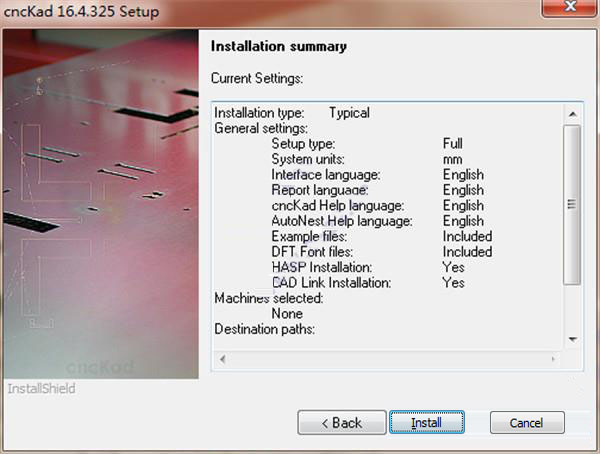This screenshot has height=454, width=600.
Task: Click the 'DFT Font files:' label
Action: tap(312, 251)
